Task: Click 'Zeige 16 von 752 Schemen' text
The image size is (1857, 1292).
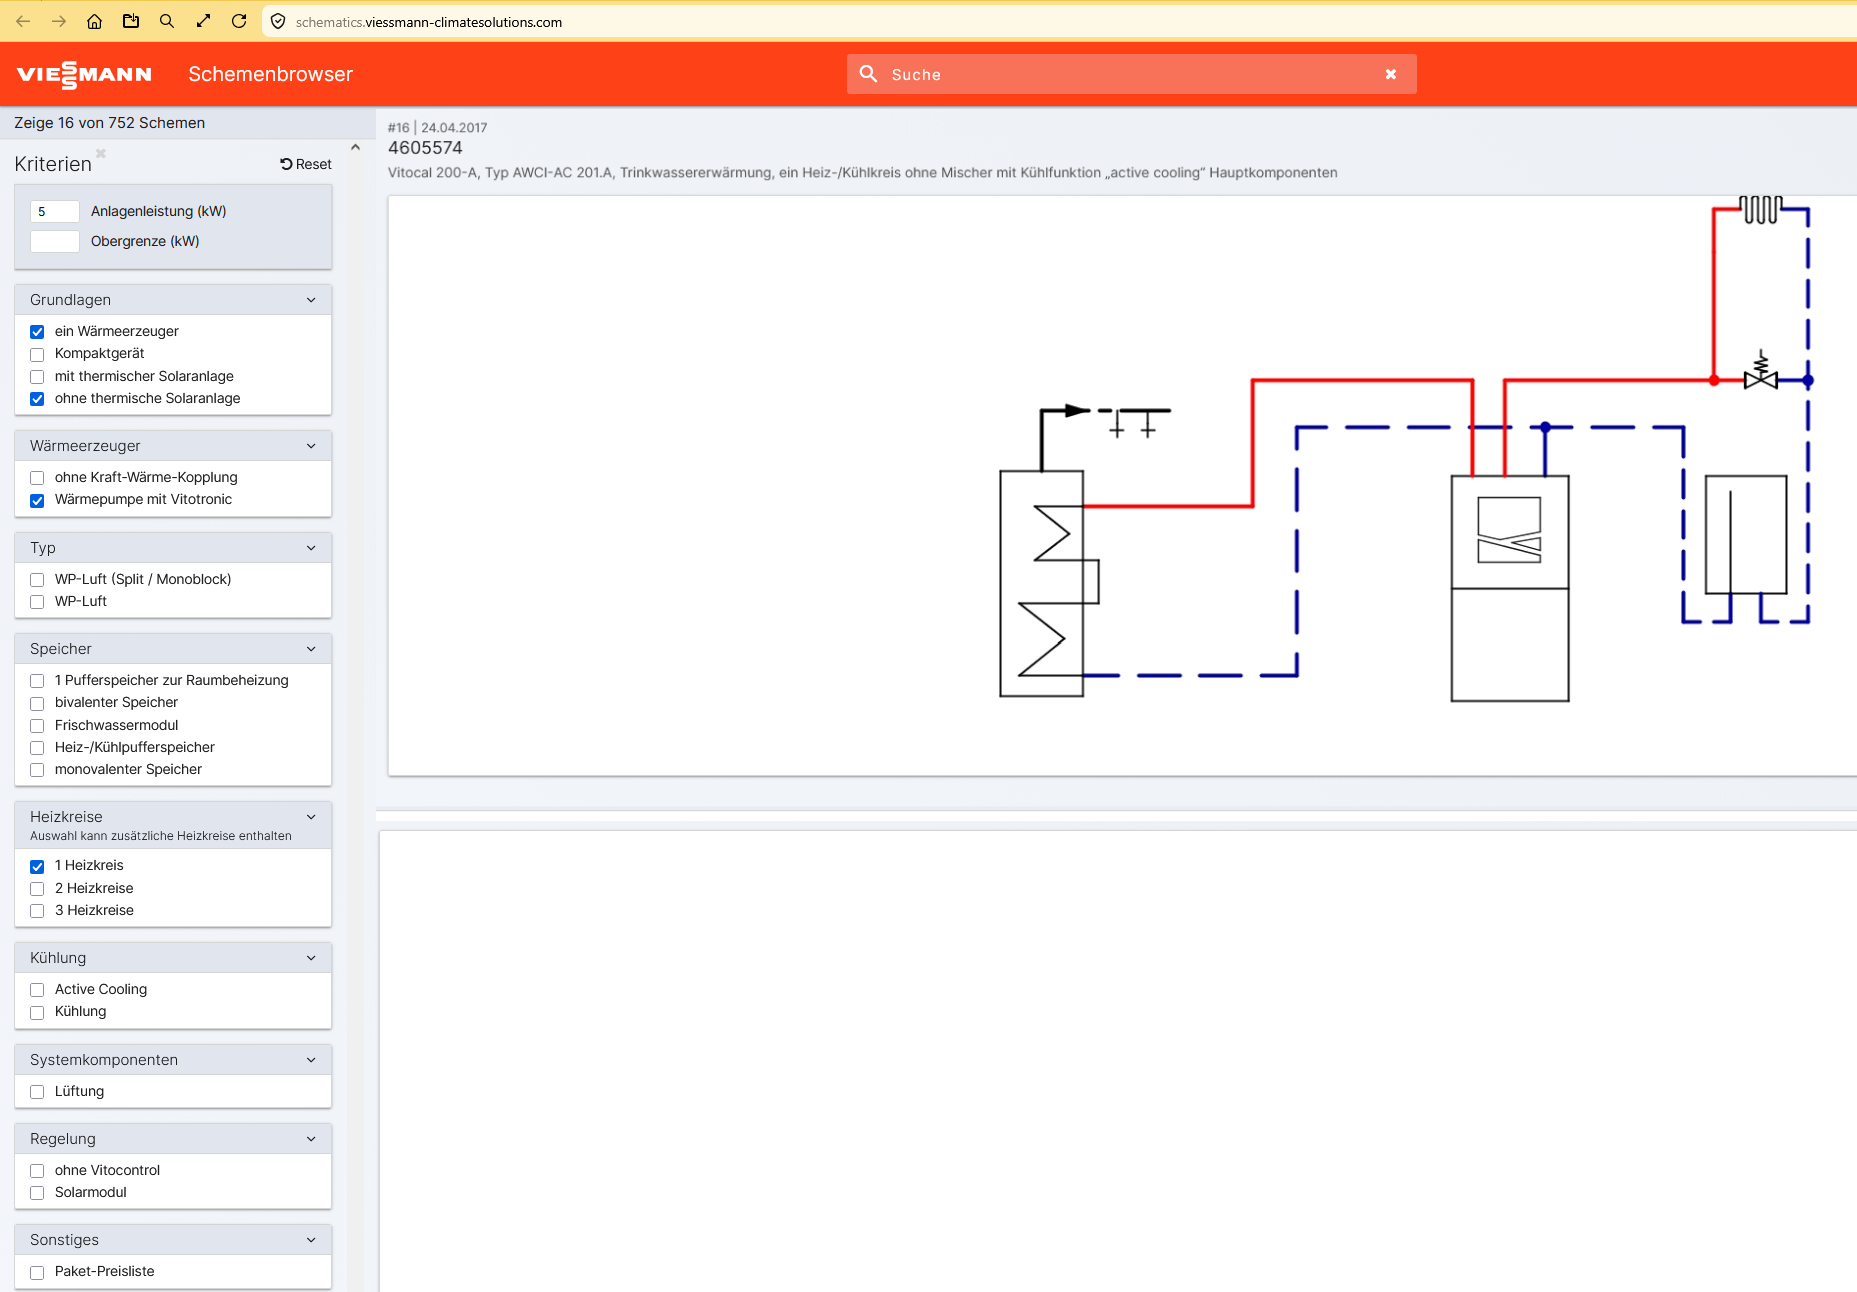Action: click(110, 123)
